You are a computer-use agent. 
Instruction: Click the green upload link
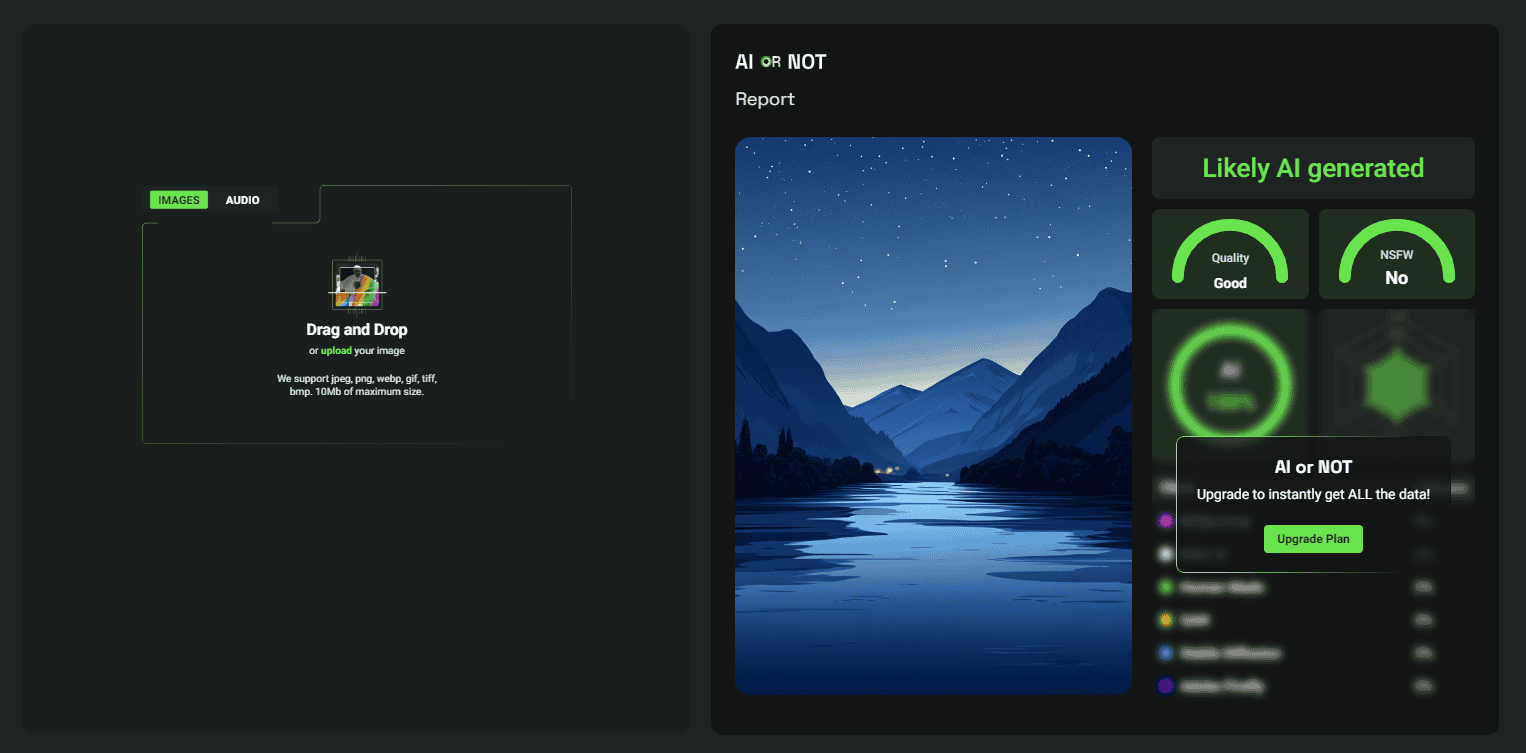coord(336,351)
